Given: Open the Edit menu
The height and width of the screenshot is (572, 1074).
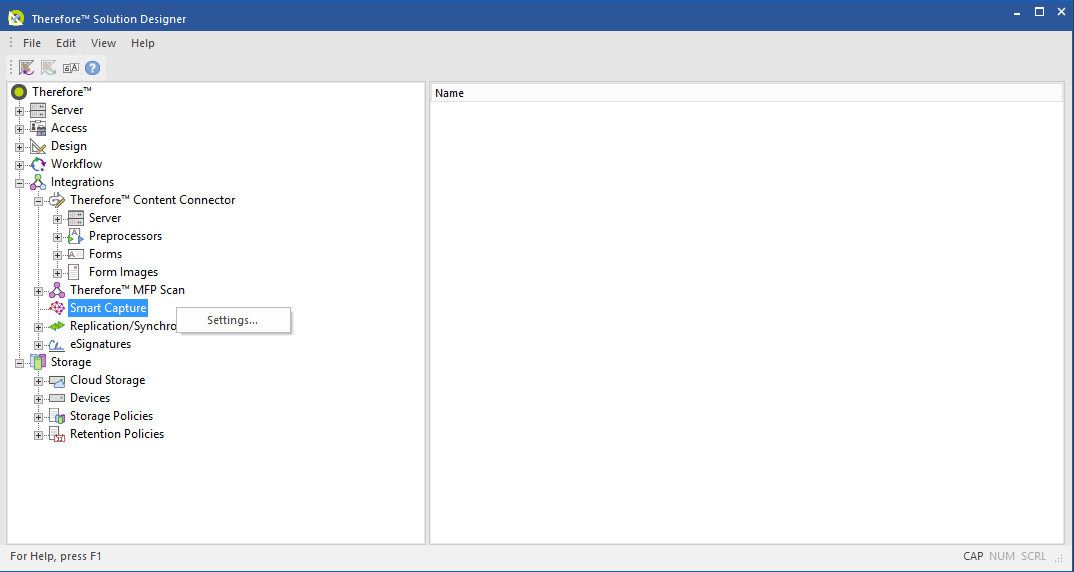Looking at the screenshot, I should [66, 43].
